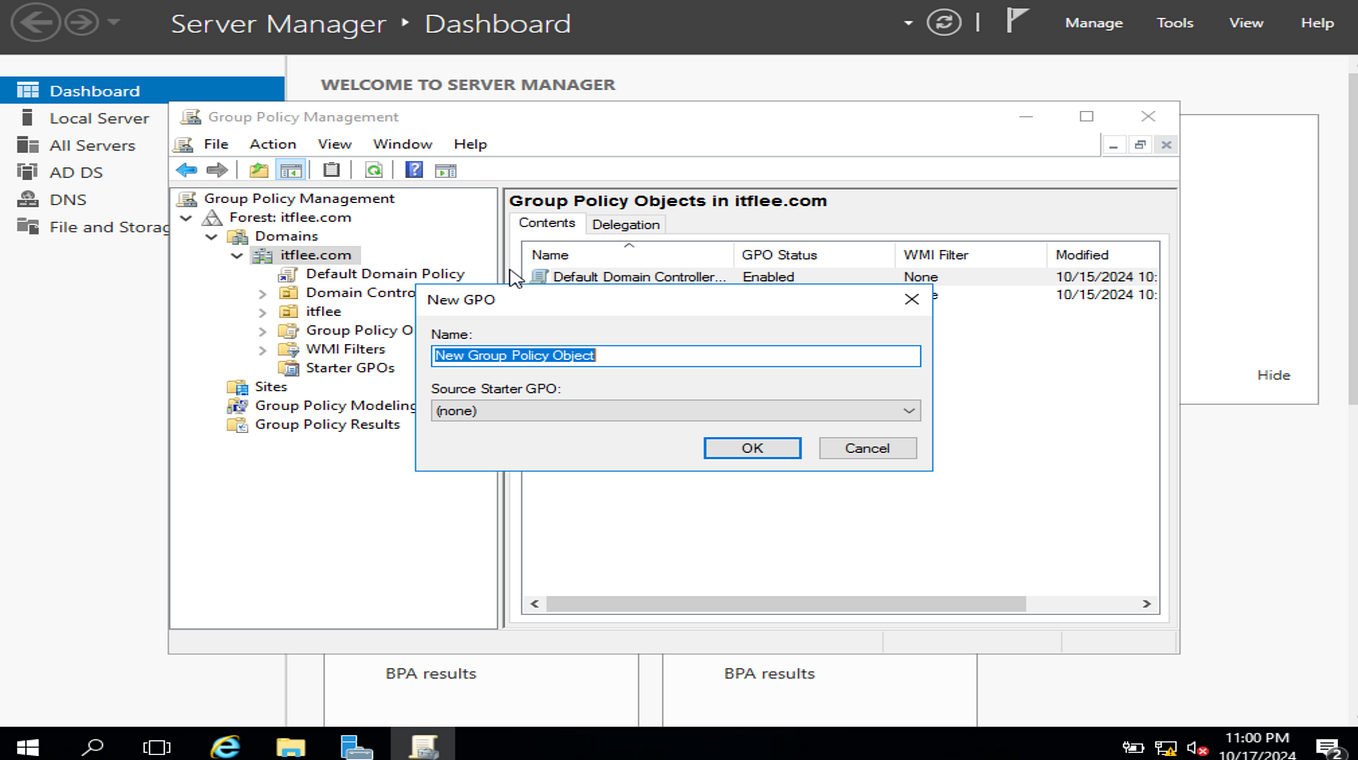
Task: Select the Sites node in the tree
Action: (271, 386)
